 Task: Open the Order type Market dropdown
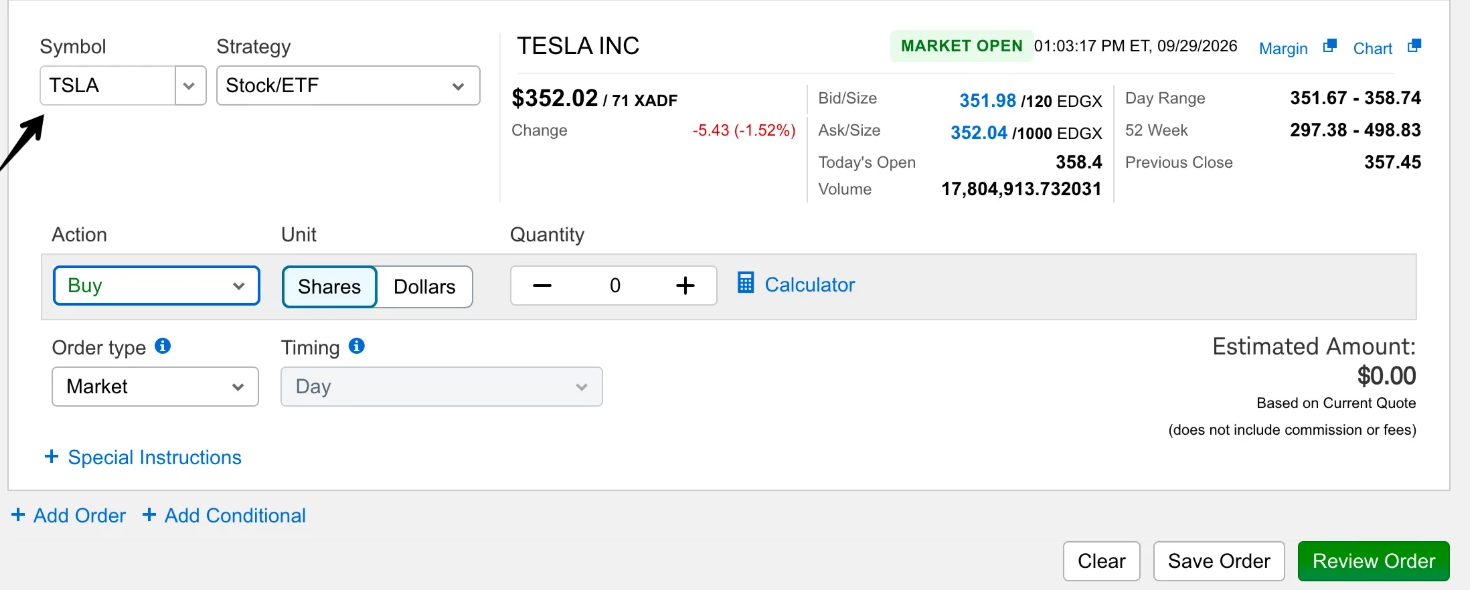(155, 386)
